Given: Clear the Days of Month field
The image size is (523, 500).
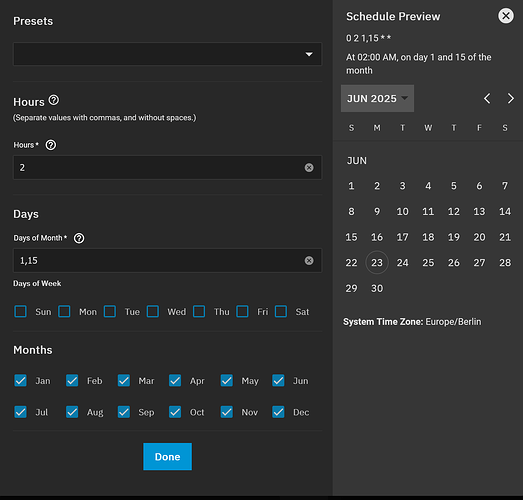Looking at the screenshot, I should (309, 261).
